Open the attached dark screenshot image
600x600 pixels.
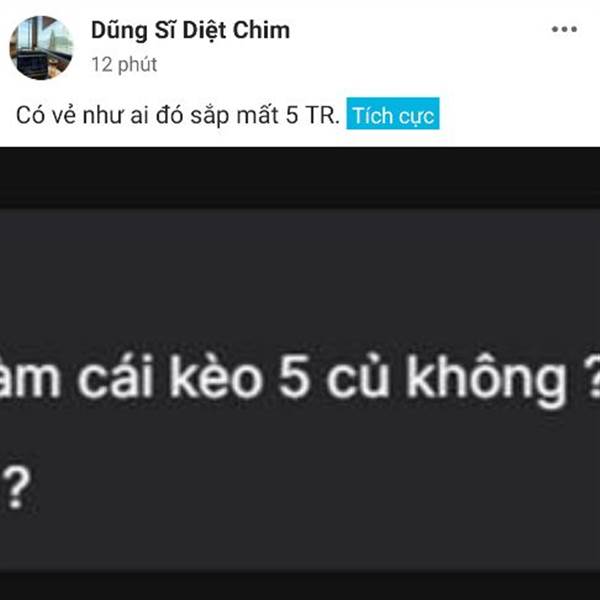click(x=300, y=373)
